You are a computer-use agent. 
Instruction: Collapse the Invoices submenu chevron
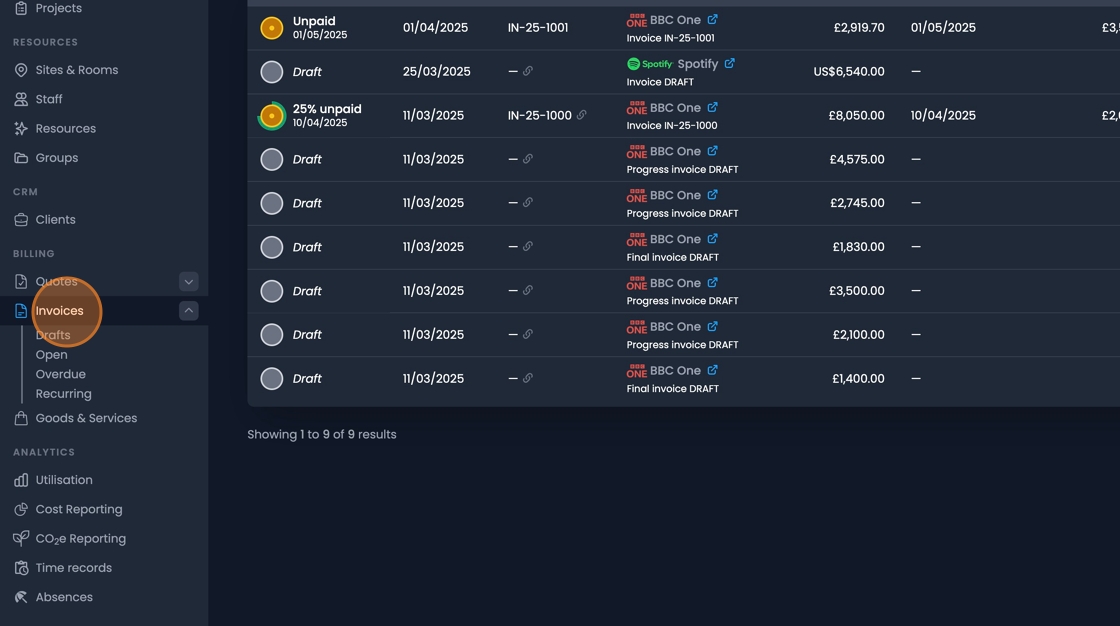point(188,311)
